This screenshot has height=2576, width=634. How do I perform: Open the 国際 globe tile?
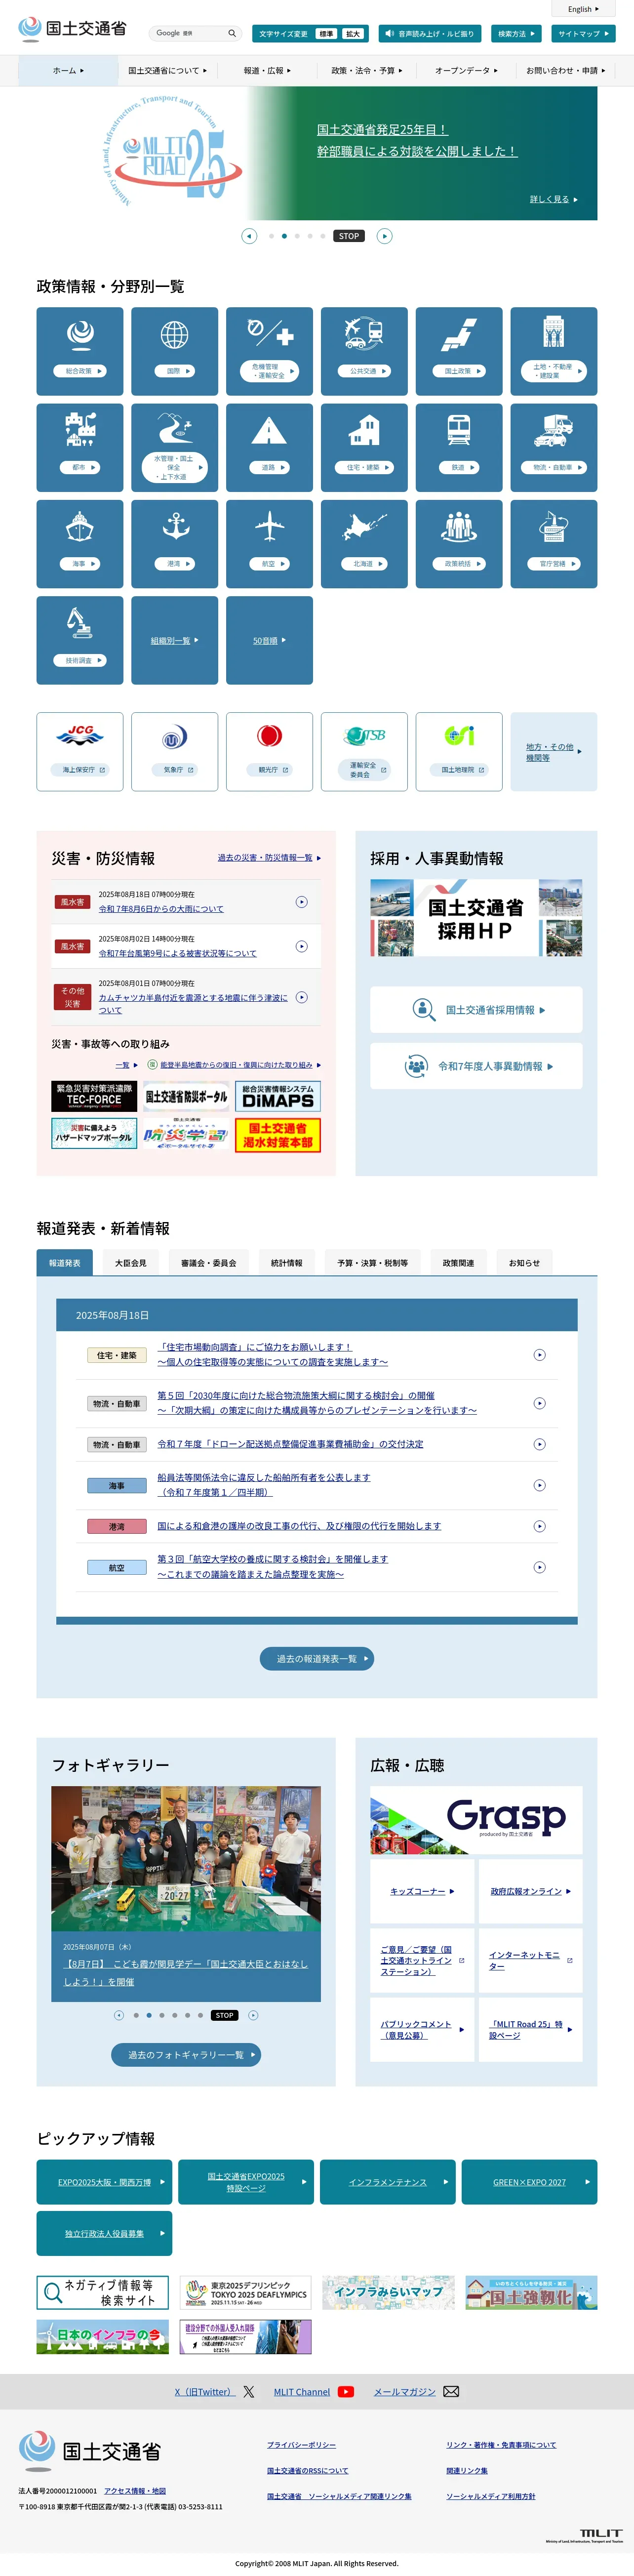tap(174, 351)
